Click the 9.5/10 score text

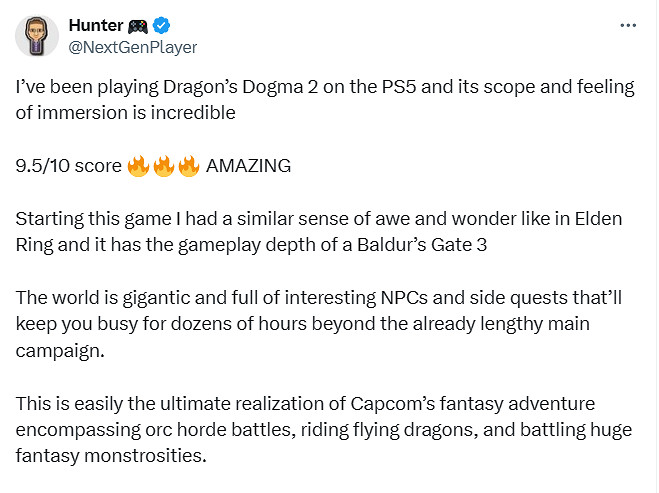(x=68, y=166)
